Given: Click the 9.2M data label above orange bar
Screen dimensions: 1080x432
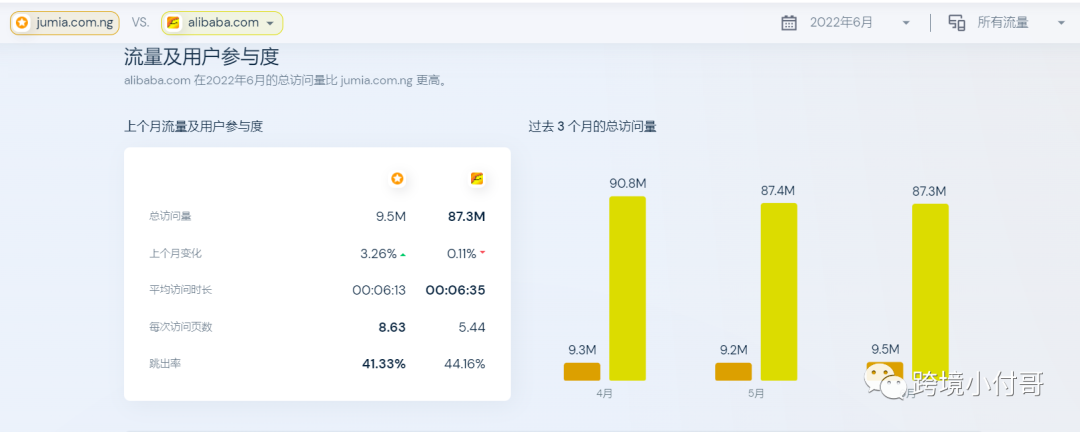Looking at the screenshot, I should 733,350.
